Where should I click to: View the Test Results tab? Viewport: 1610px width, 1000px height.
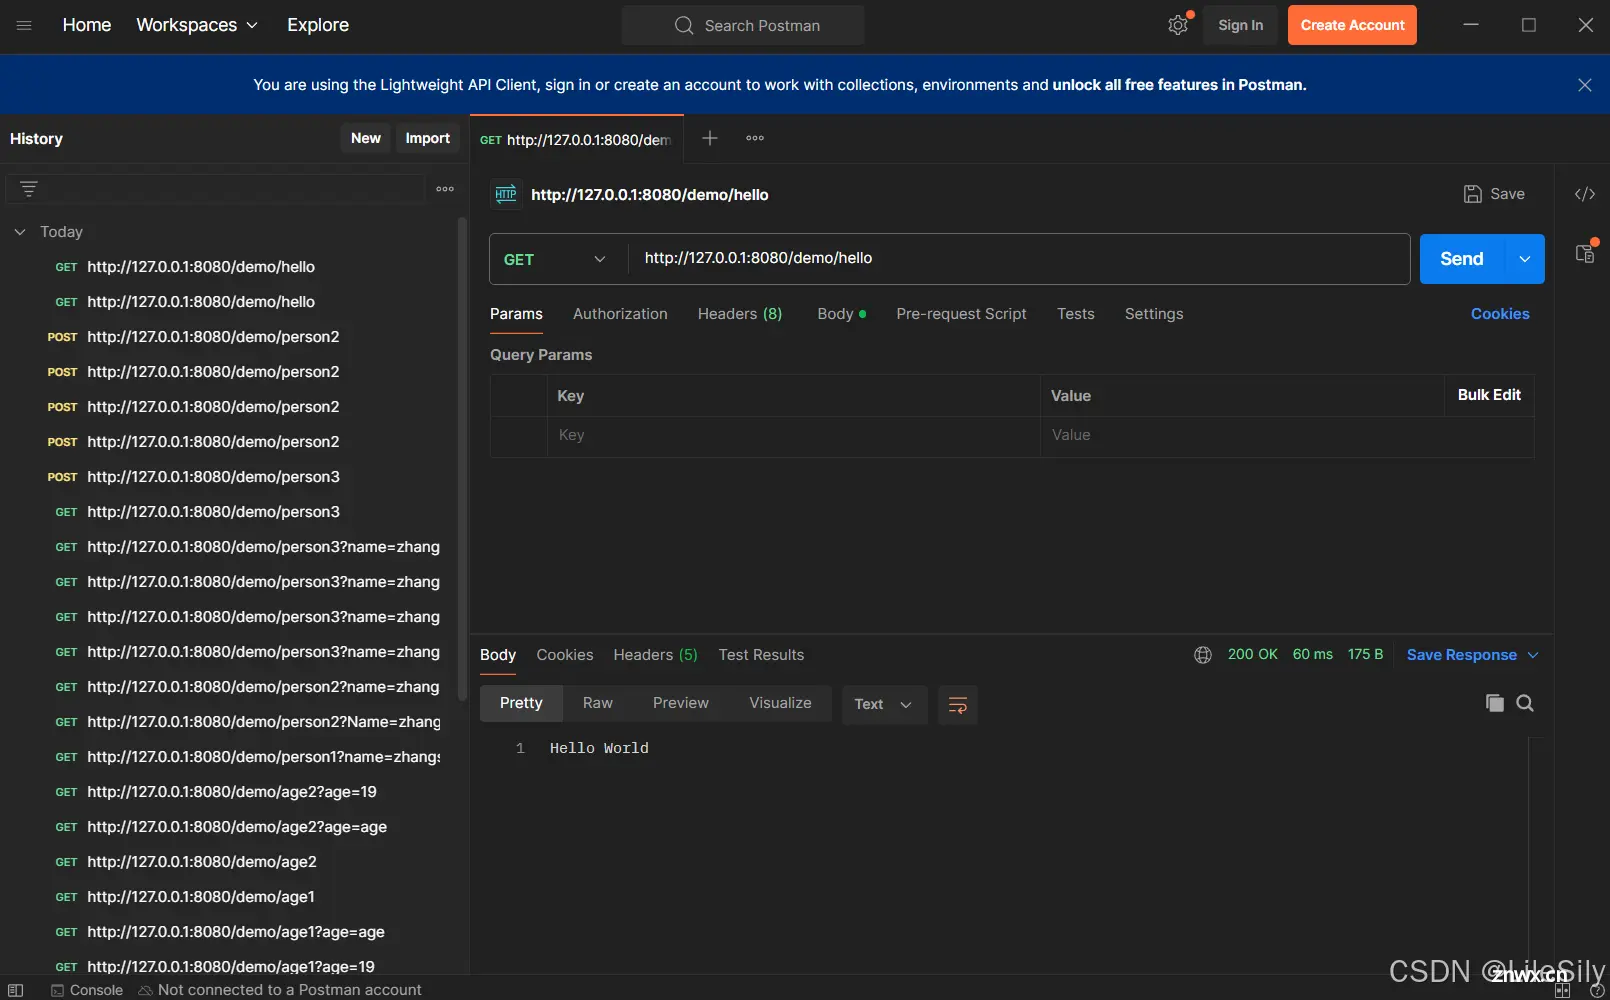coord(761,655)
